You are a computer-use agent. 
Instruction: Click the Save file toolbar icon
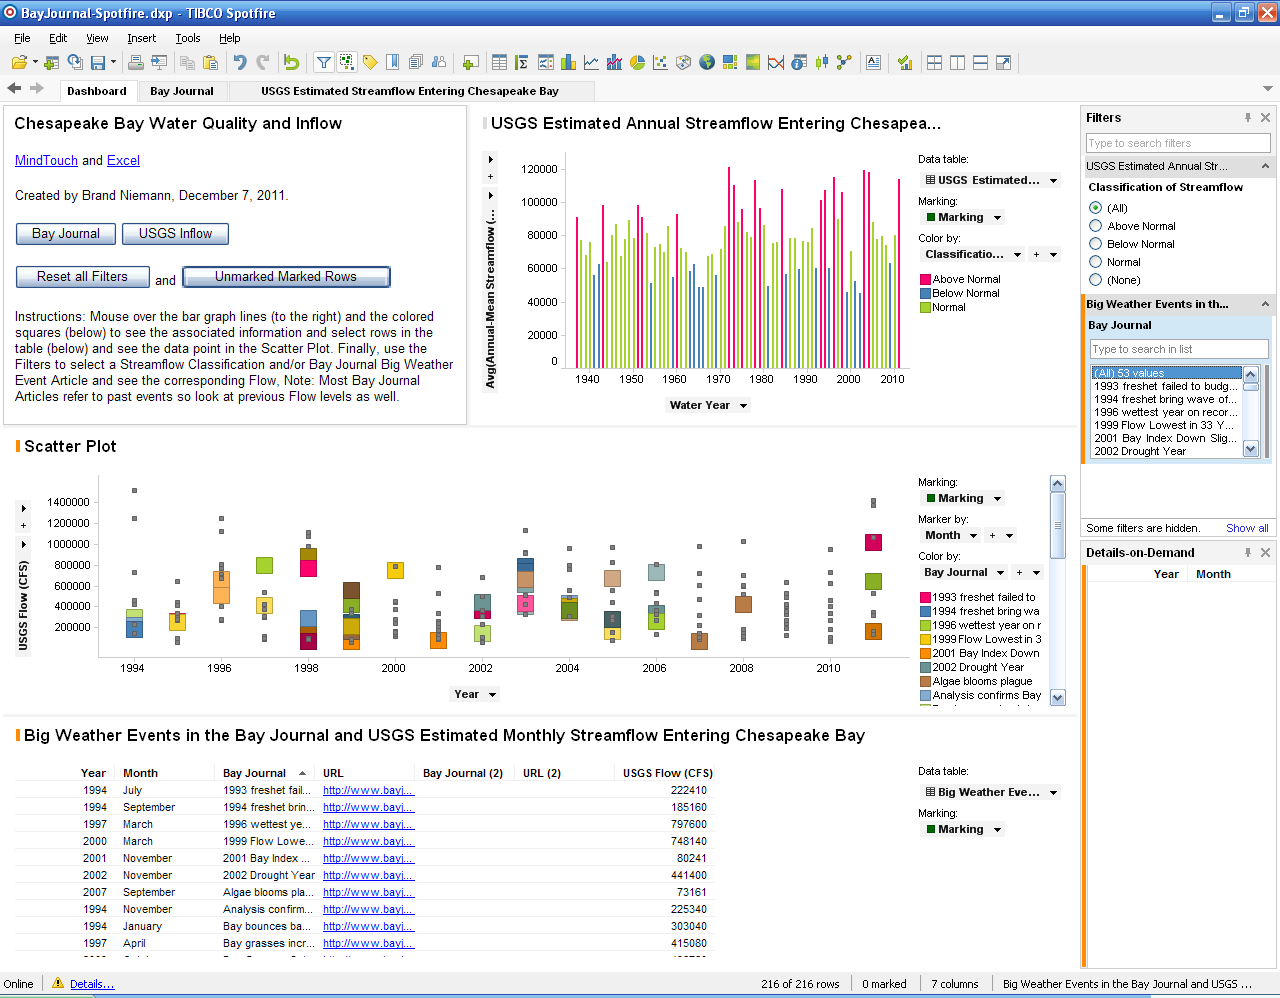pos(98,63)
